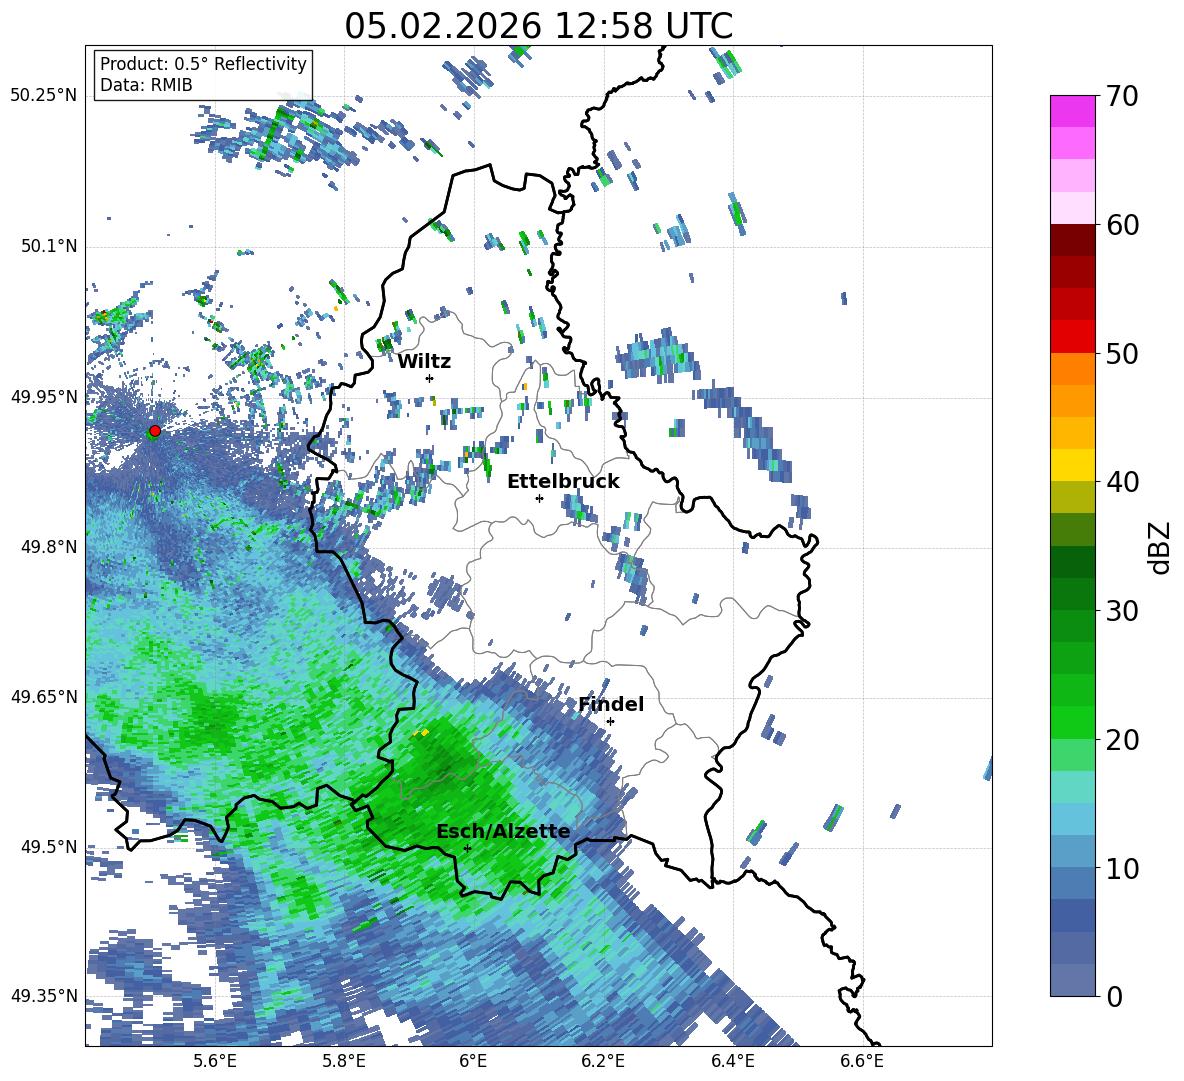
Task: Click the Ettelbruck city label
Action: 563,482
